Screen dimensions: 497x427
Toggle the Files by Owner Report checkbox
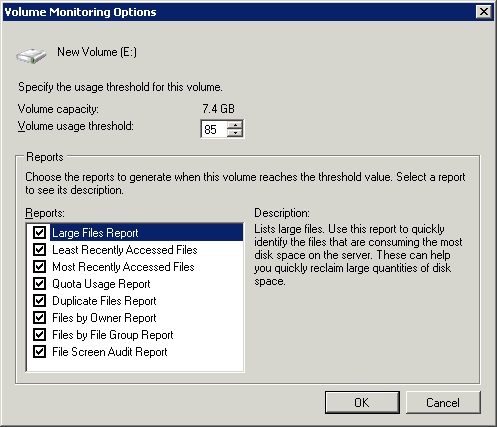[39, 317]
